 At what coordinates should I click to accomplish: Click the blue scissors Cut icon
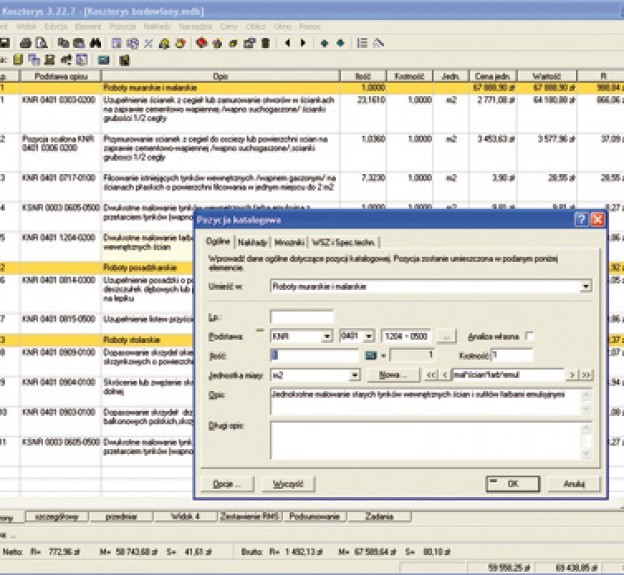(x=148, y=43)
